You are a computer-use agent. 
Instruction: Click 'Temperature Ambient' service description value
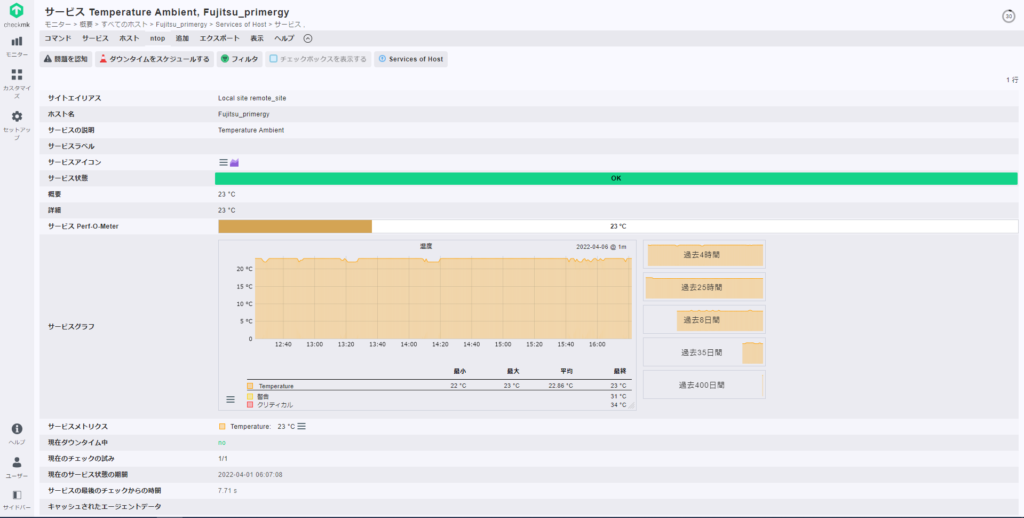pyautogui.click(x=251, y=130)
